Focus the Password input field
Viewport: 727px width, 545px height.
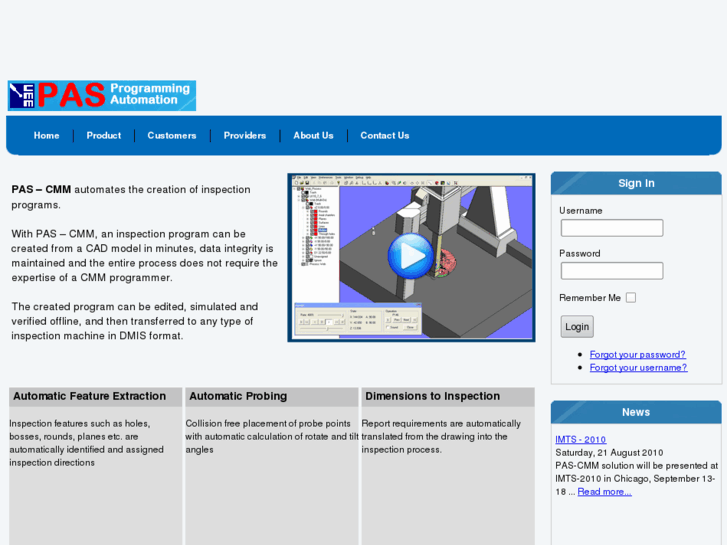pyautogui.click(x=612, y=270)
